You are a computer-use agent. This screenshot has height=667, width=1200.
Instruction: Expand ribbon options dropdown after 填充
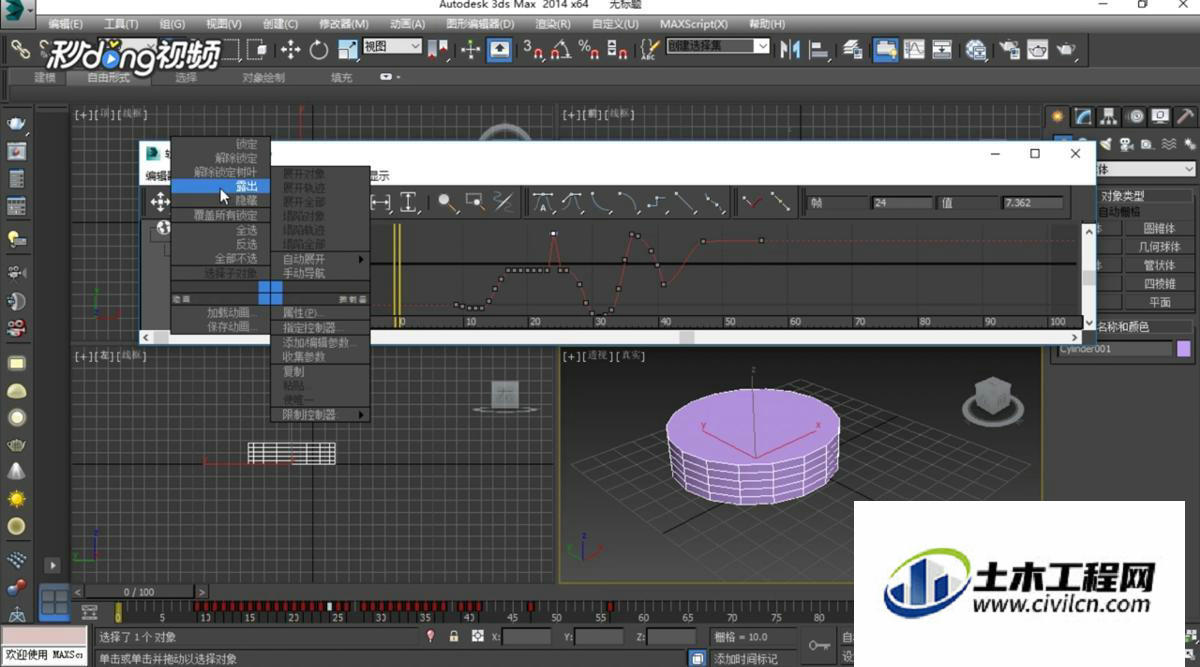[x=389, y=77]
